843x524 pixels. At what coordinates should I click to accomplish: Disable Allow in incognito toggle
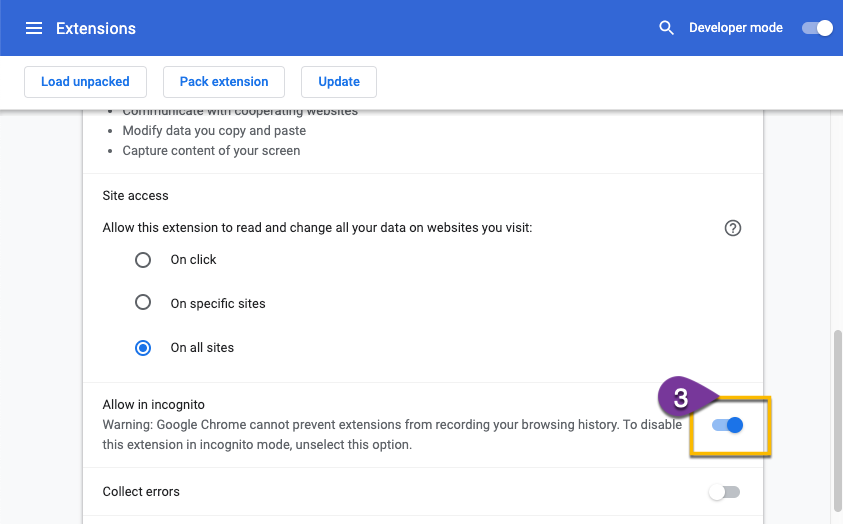tap(727, 425)
